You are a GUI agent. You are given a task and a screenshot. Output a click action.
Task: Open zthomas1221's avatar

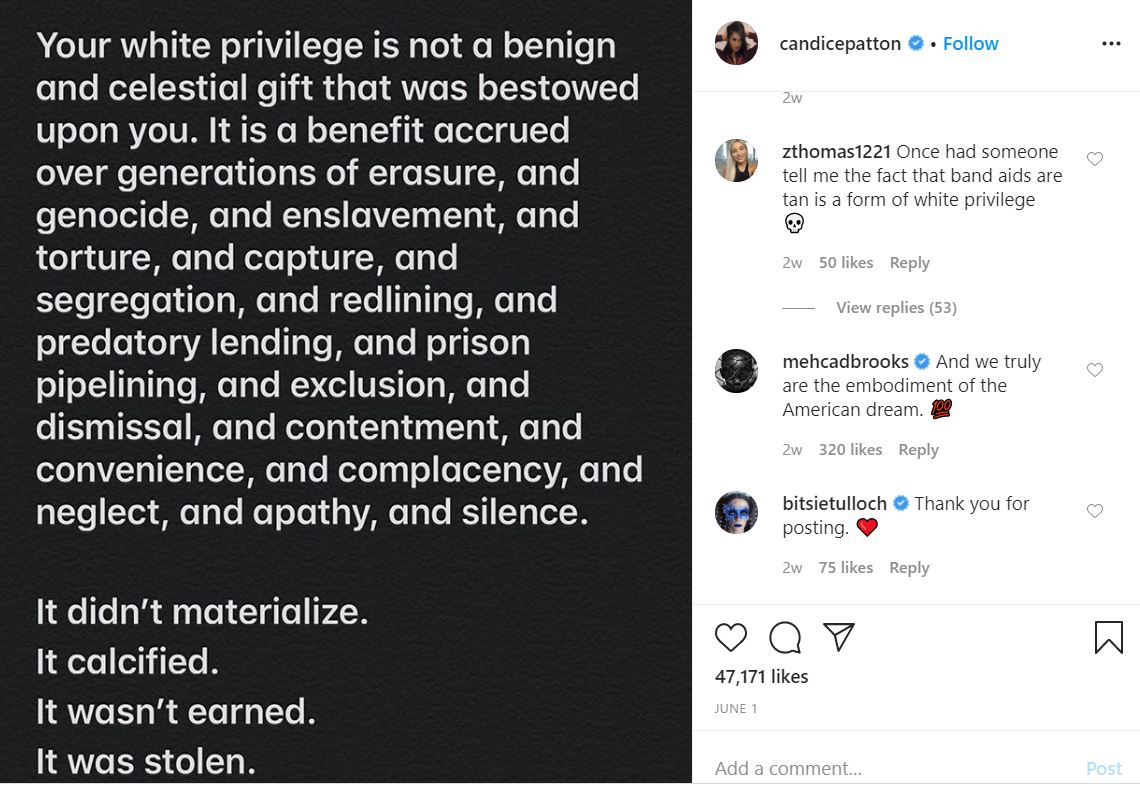click(x=737, y=160)
